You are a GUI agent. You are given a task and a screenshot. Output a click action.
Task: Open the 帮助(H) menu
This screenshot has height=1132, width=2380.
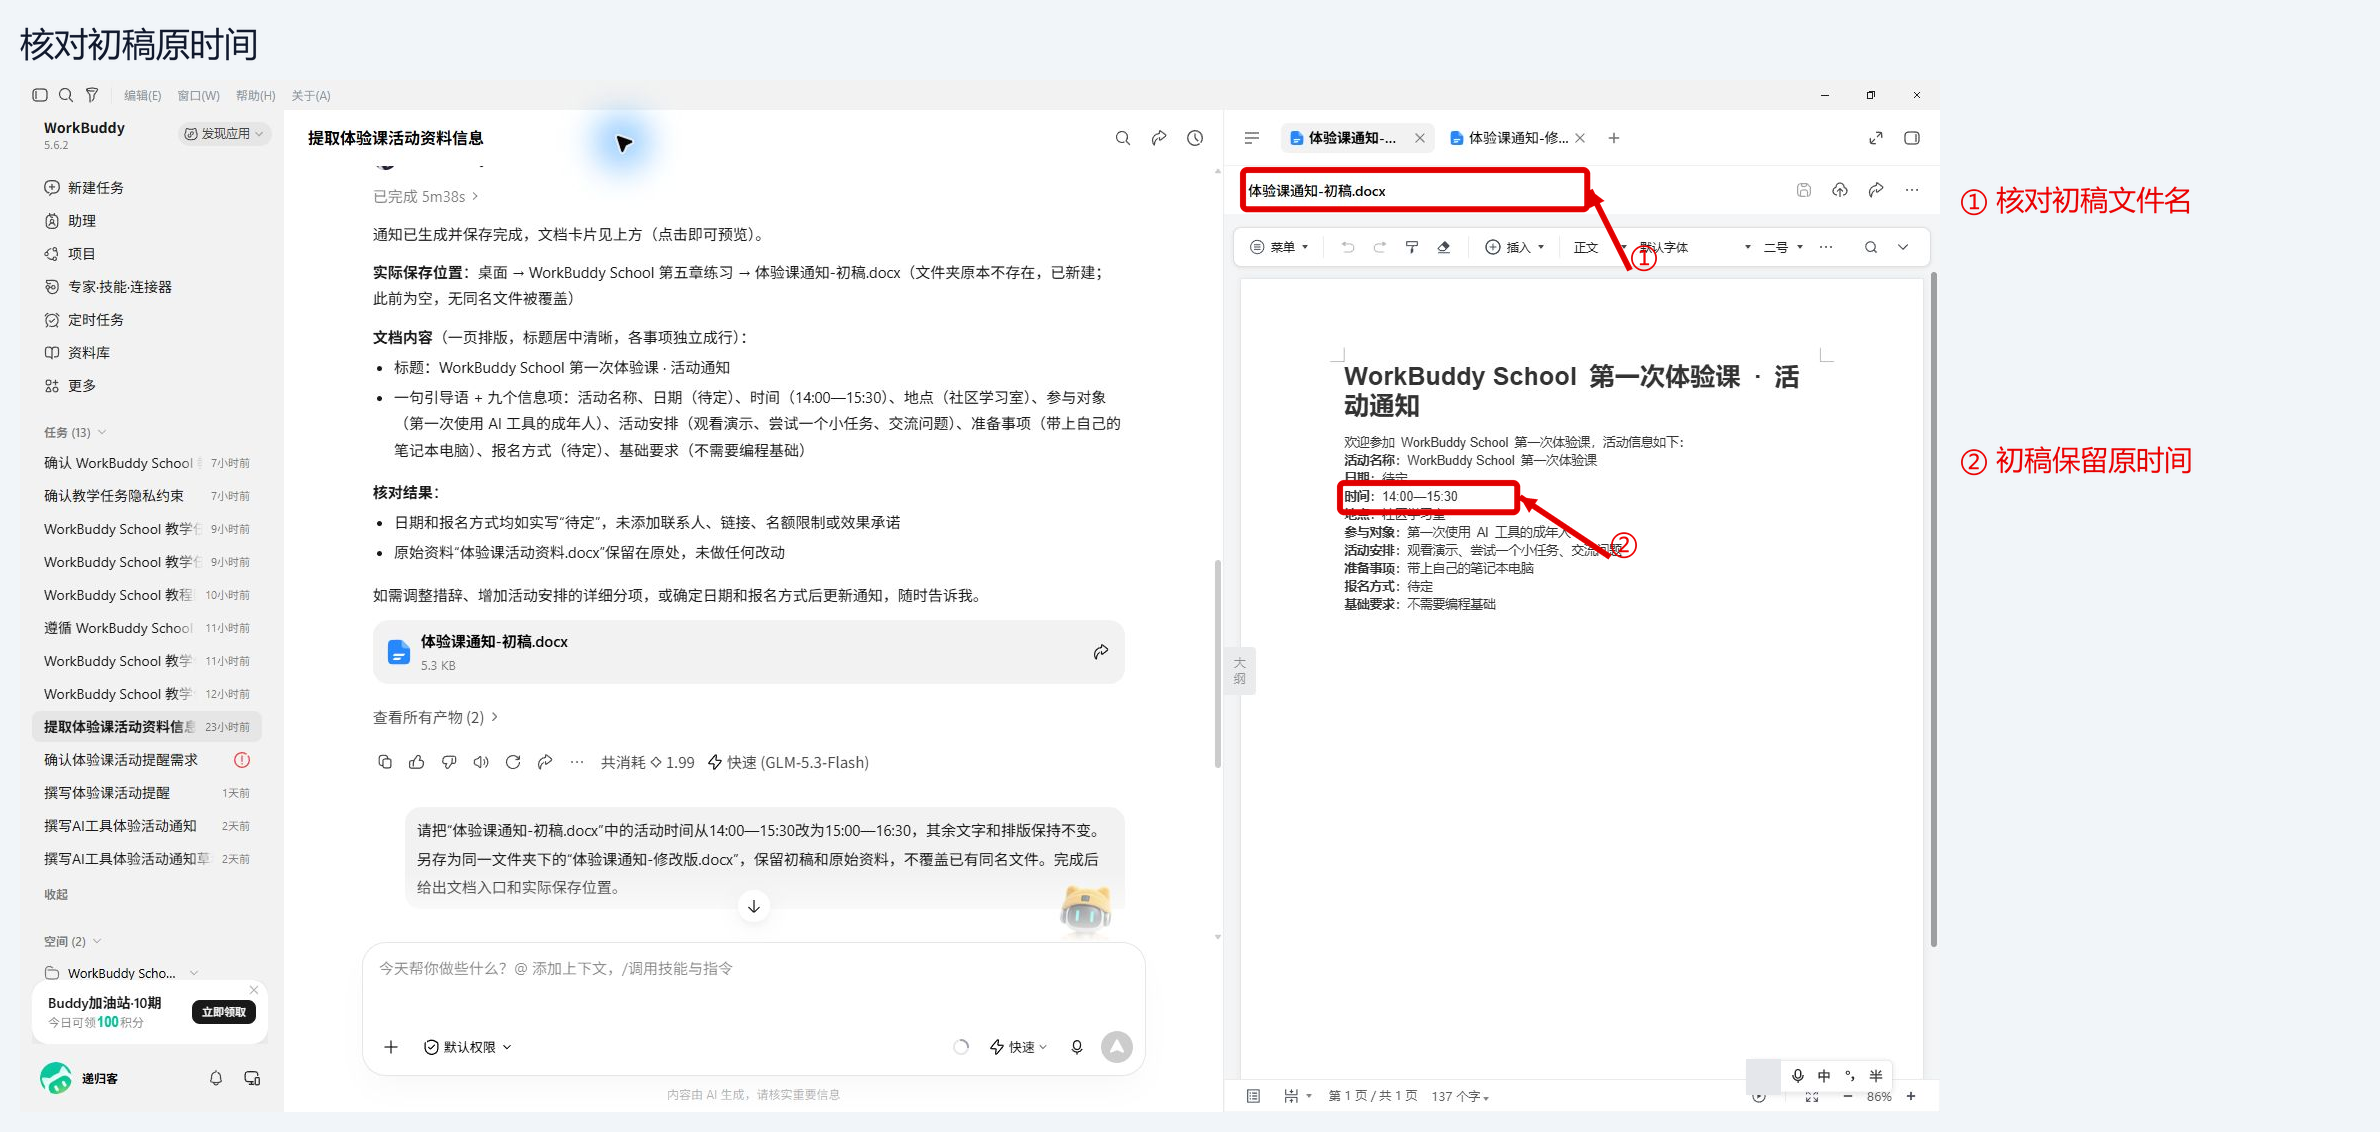point(255,95)
